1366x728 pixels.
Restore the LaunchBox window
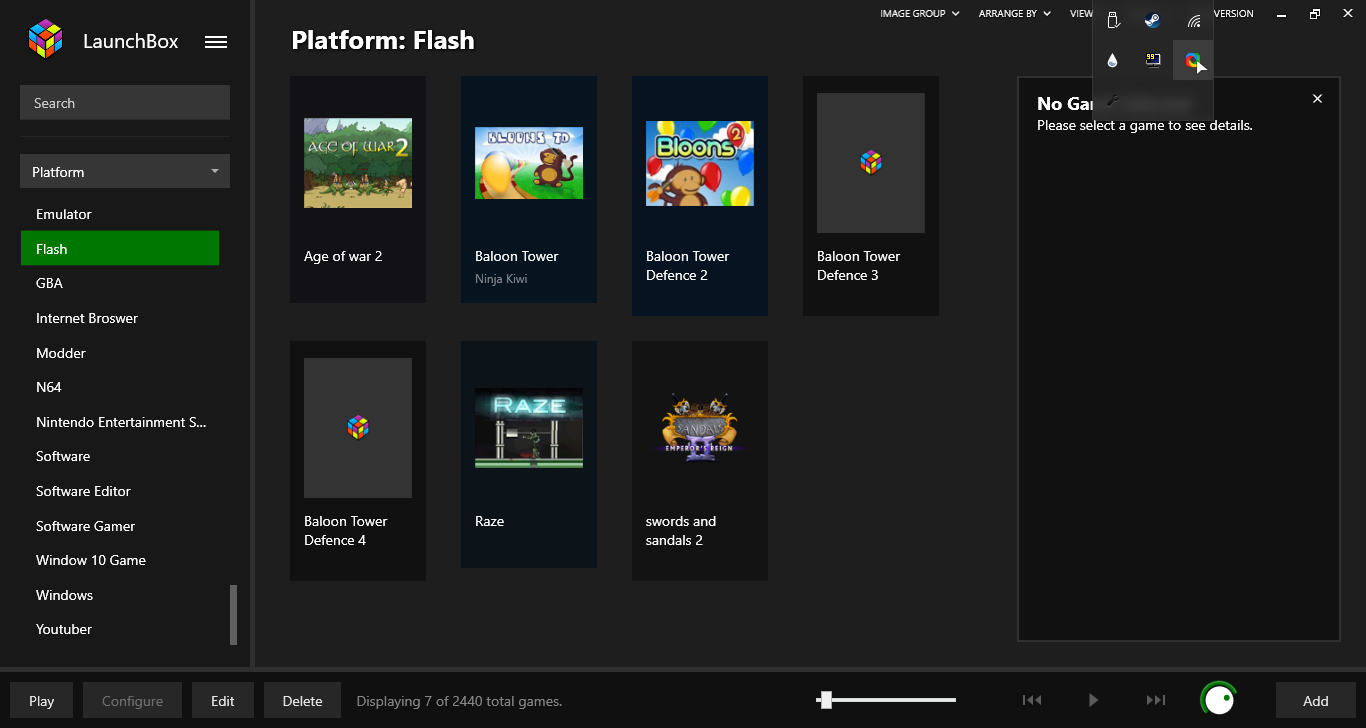tap(1315, 14)
